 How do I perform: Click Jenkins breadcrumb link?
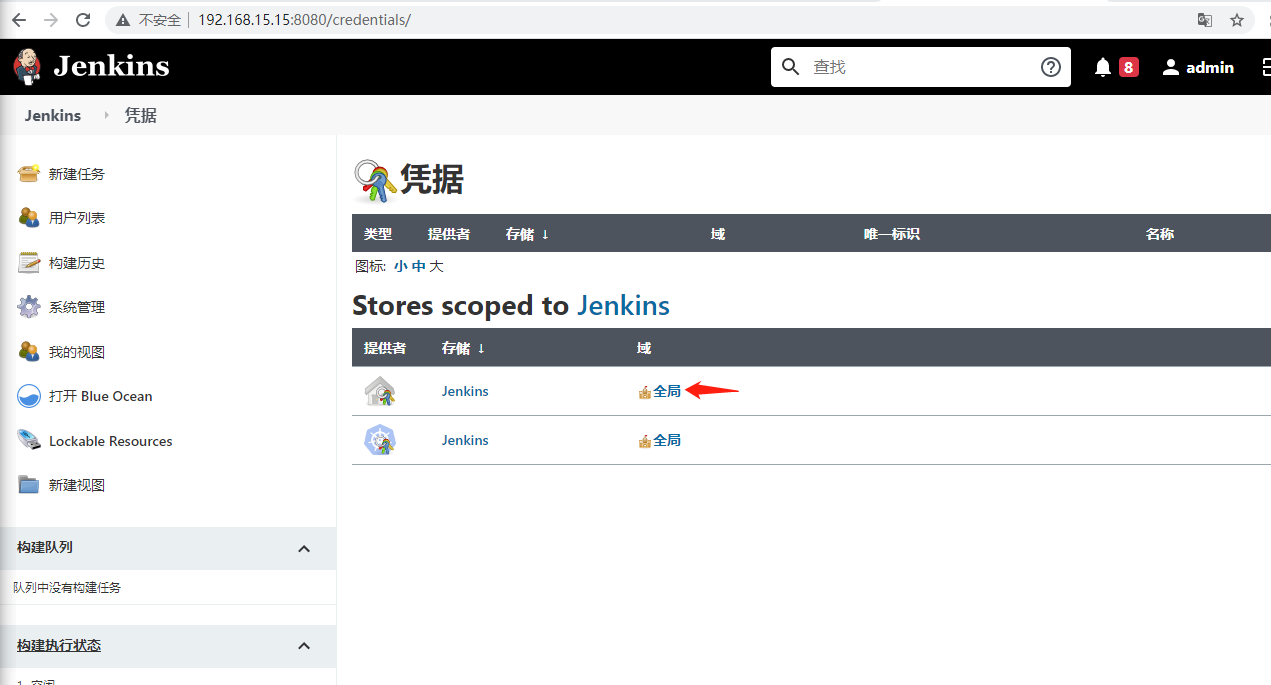tap(53, 116)
